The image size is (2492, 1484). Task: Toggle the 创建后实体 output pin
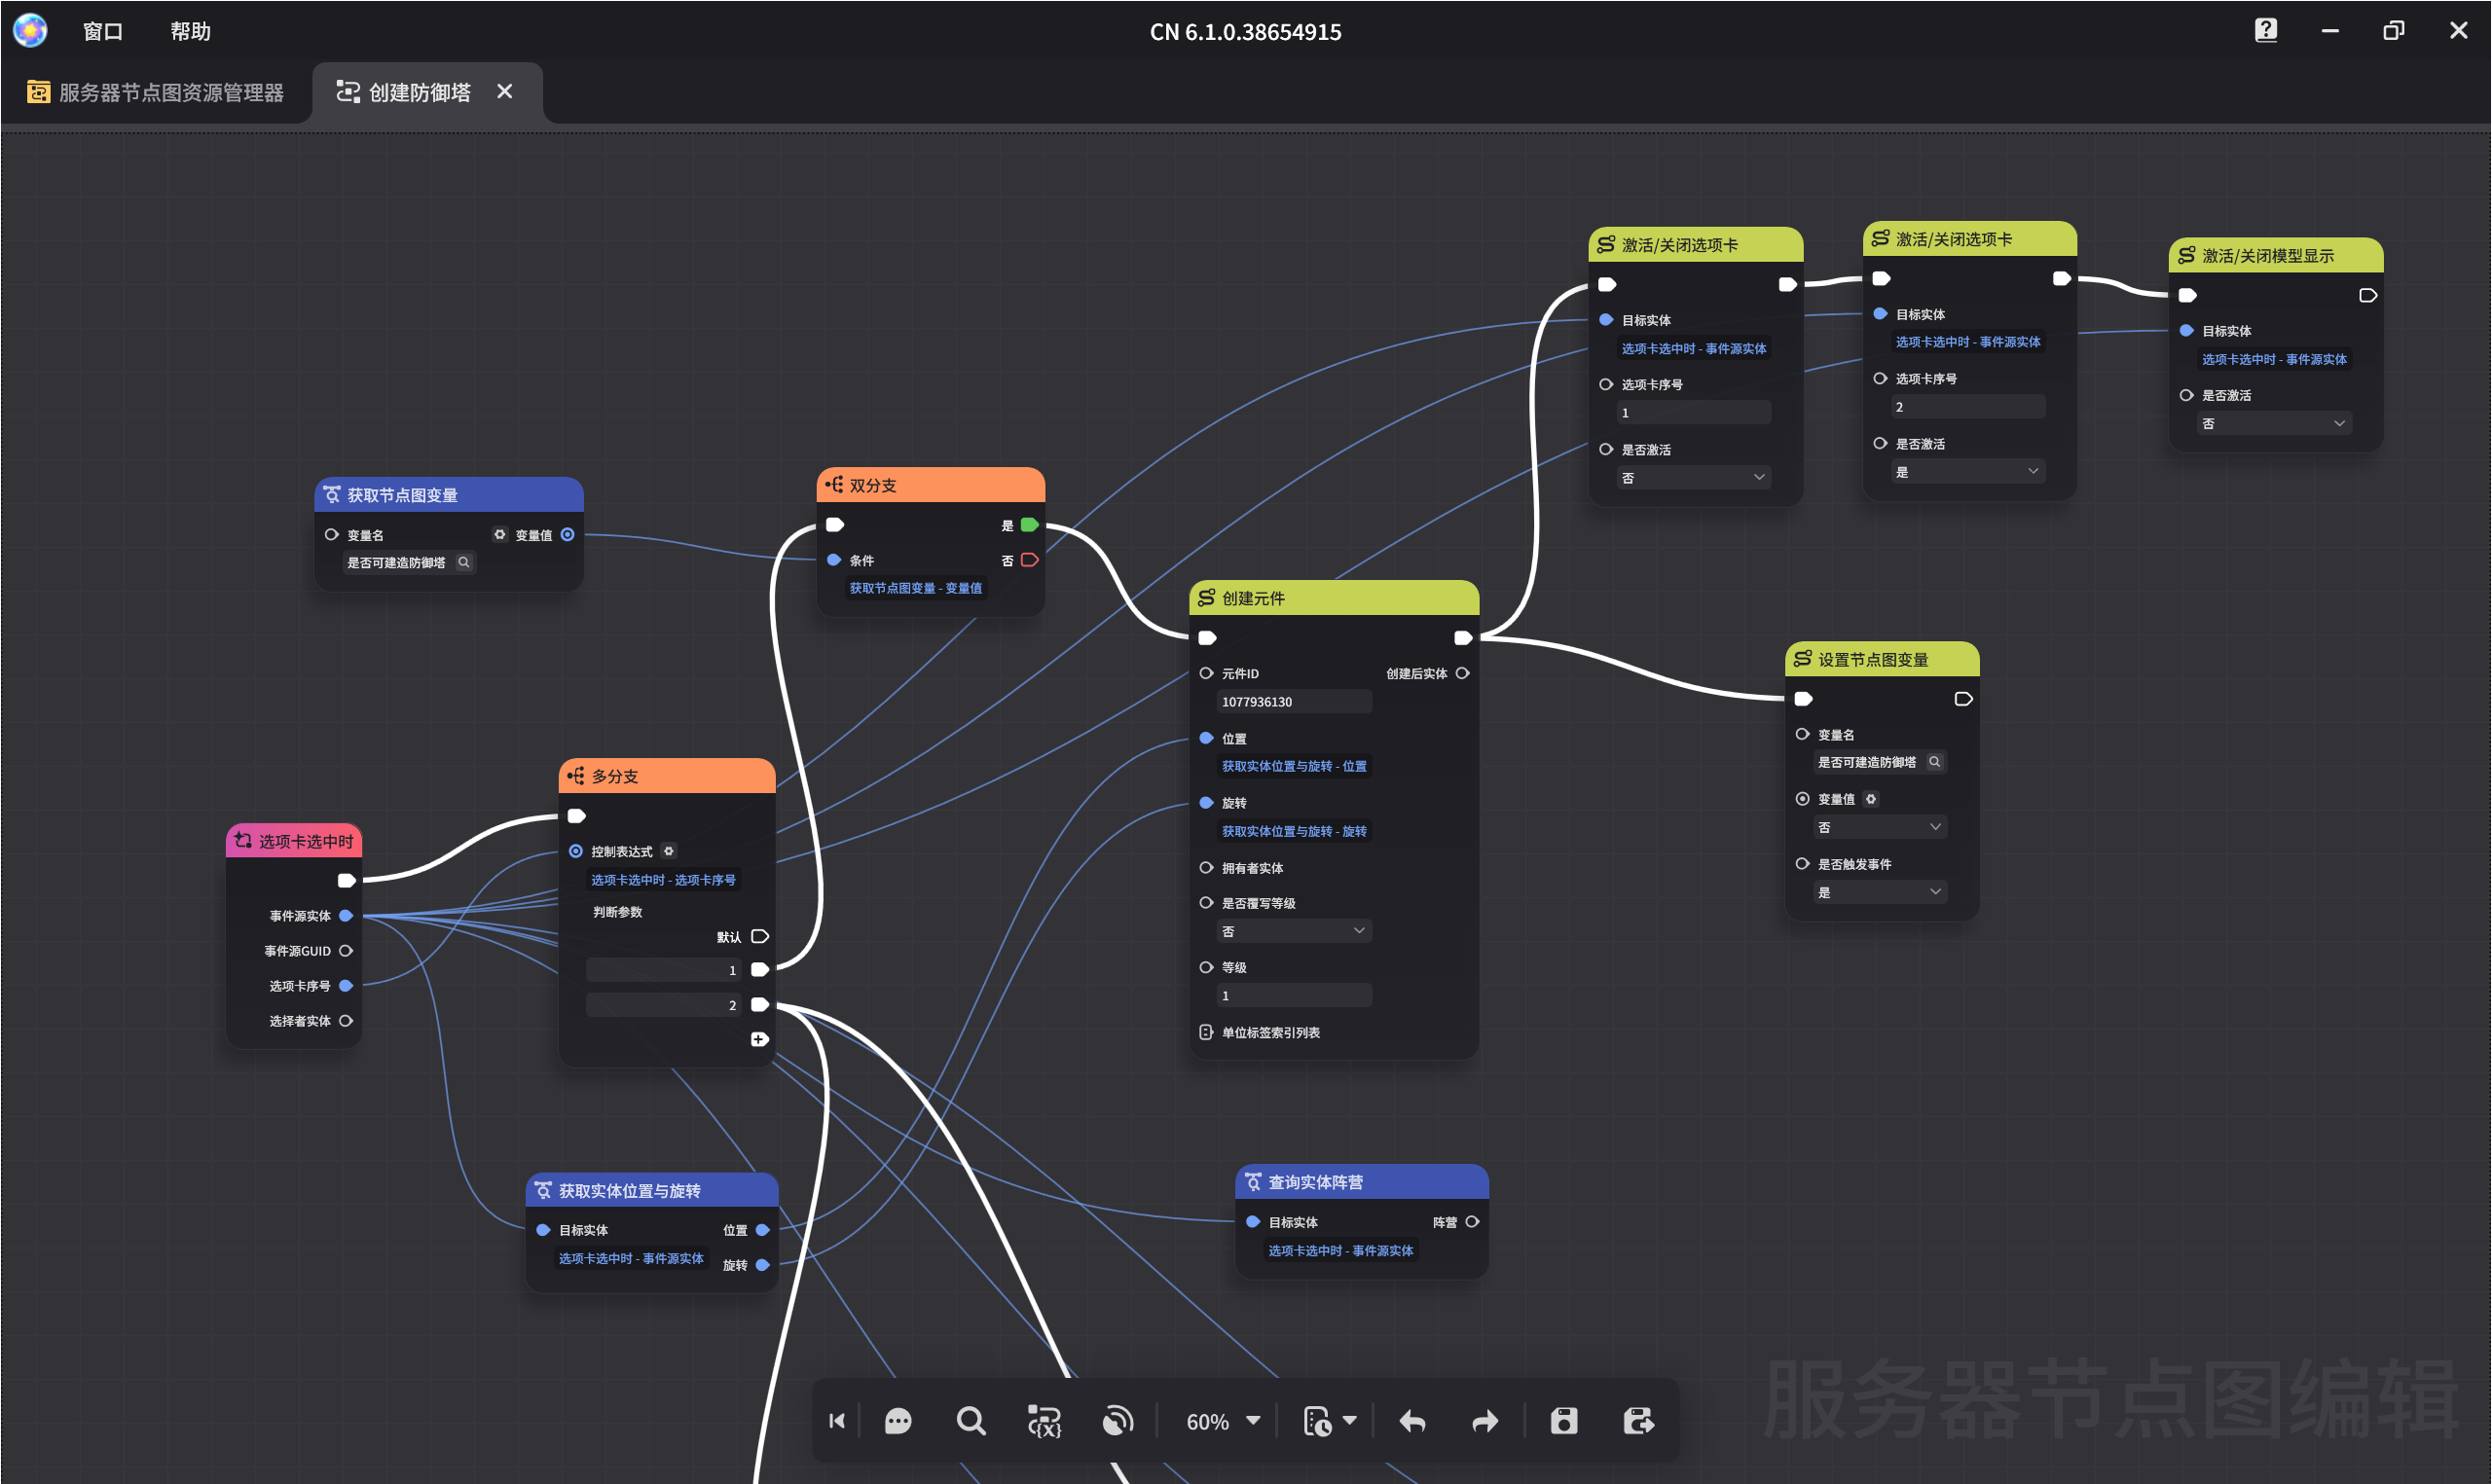(1462, 673)
